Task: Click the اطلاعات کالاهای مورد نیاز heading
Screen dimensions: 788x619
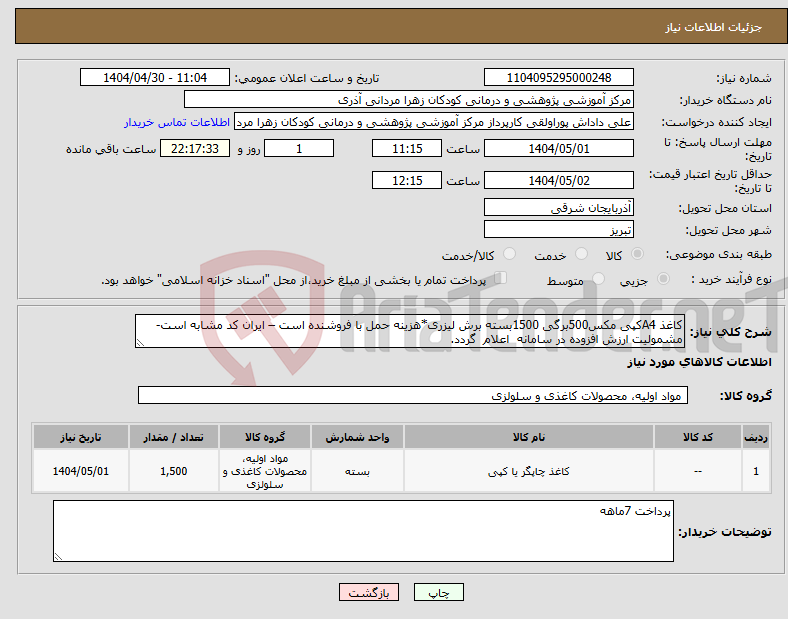Action: [699, 362]
